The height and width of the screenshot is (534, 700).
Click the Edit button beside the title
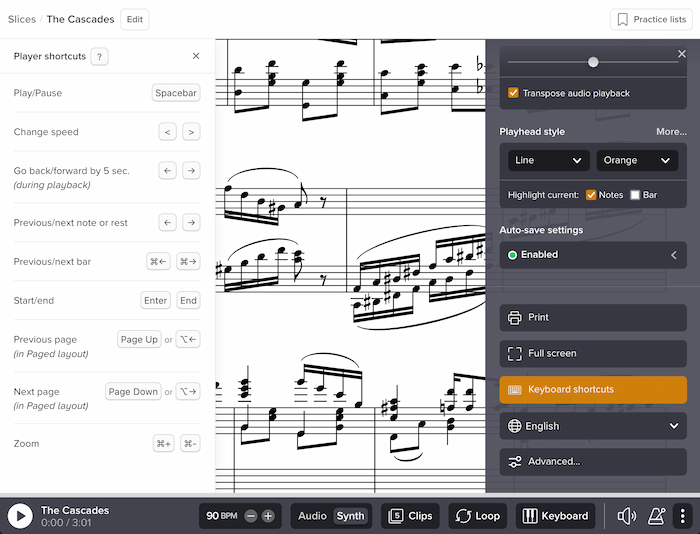(x=135, y=20)
